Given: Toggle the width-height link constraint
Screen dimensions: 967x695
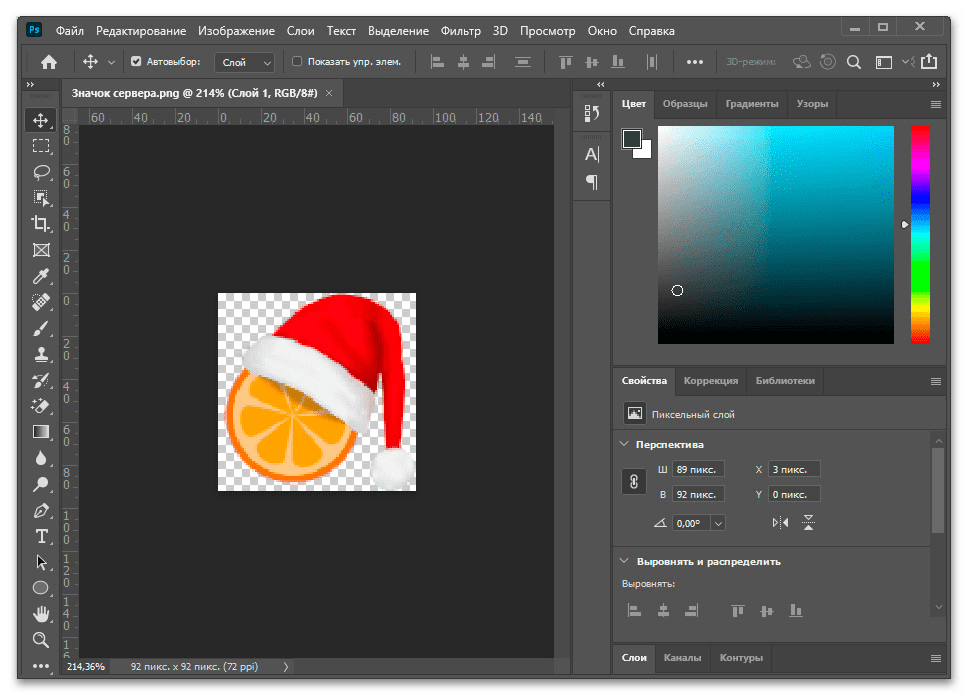Looking at the screenshot, I should [x=633, y=482].
